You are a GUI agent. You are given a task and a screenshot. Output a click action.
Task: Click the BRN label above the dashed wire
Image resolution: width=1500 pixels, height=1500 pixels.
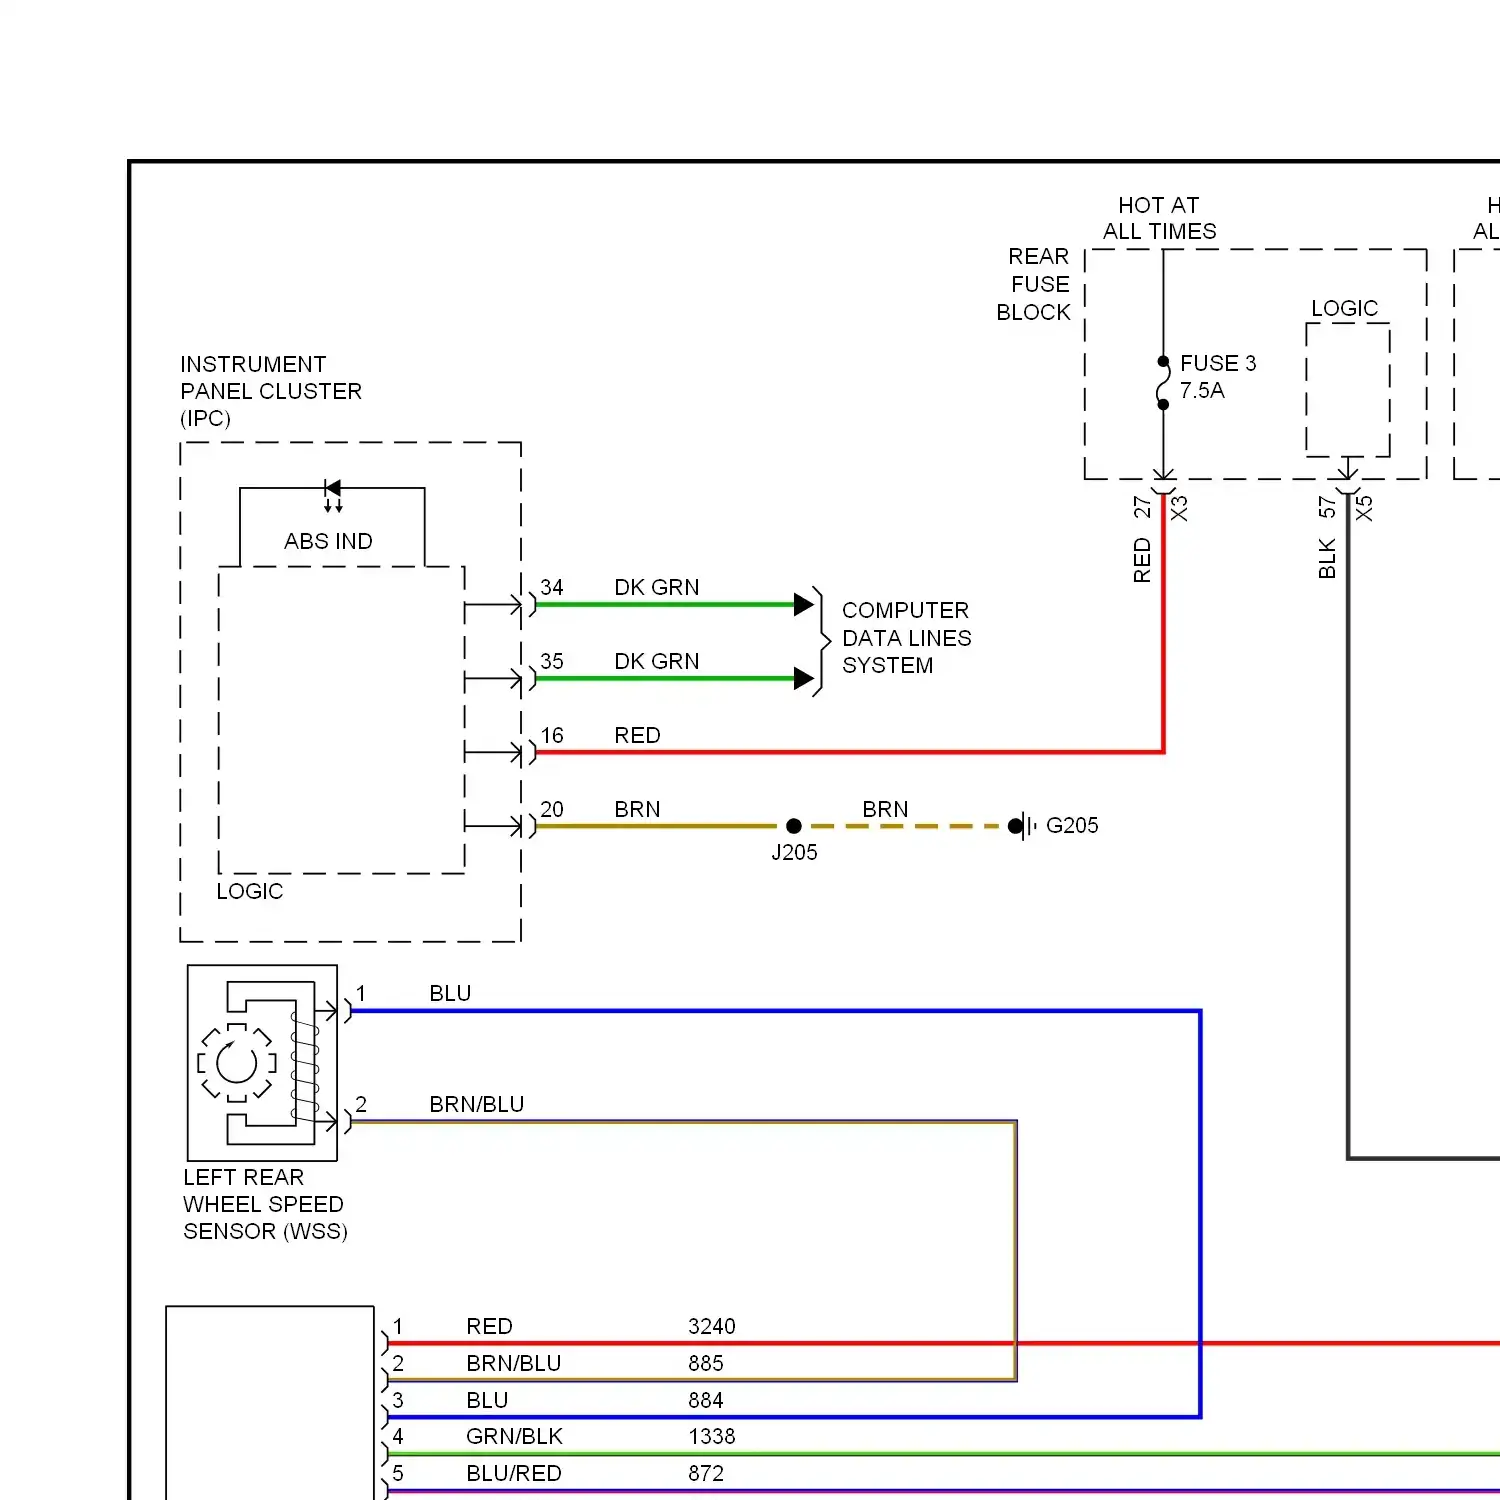[886, 809]
